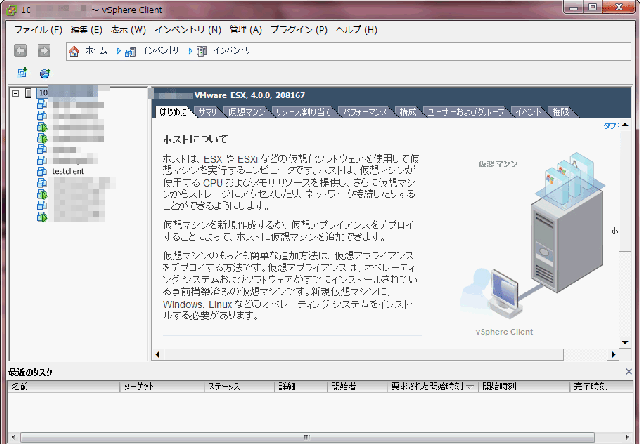Switch to the パフォーマンス tab

(x=364, y=112)
